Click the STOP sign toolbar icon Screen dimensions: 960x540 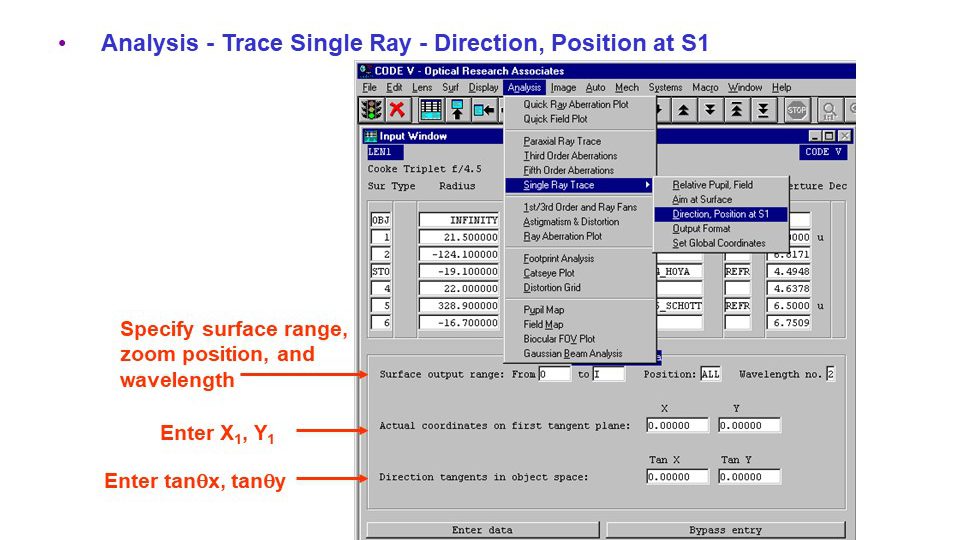[x=797, y=110]
